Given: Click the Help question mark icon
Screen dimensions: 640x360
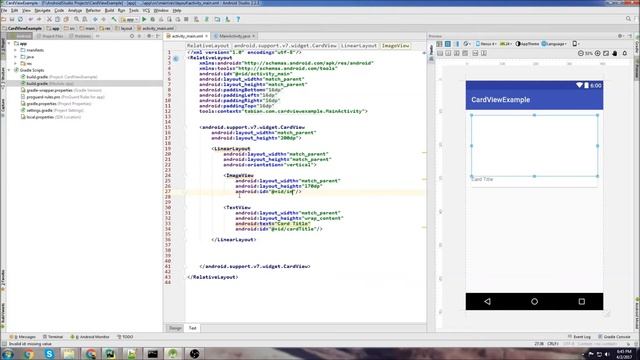Looking at the screenshot, I should pyautogui.click(x=238, y=19).
